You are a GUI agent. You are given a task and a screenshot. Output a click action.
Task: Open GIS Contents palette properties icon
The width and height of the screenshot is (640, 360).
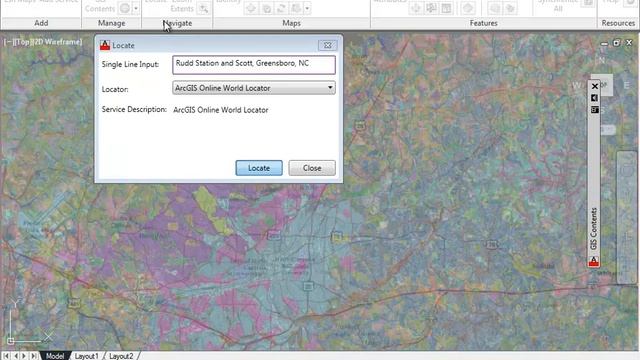595,109
